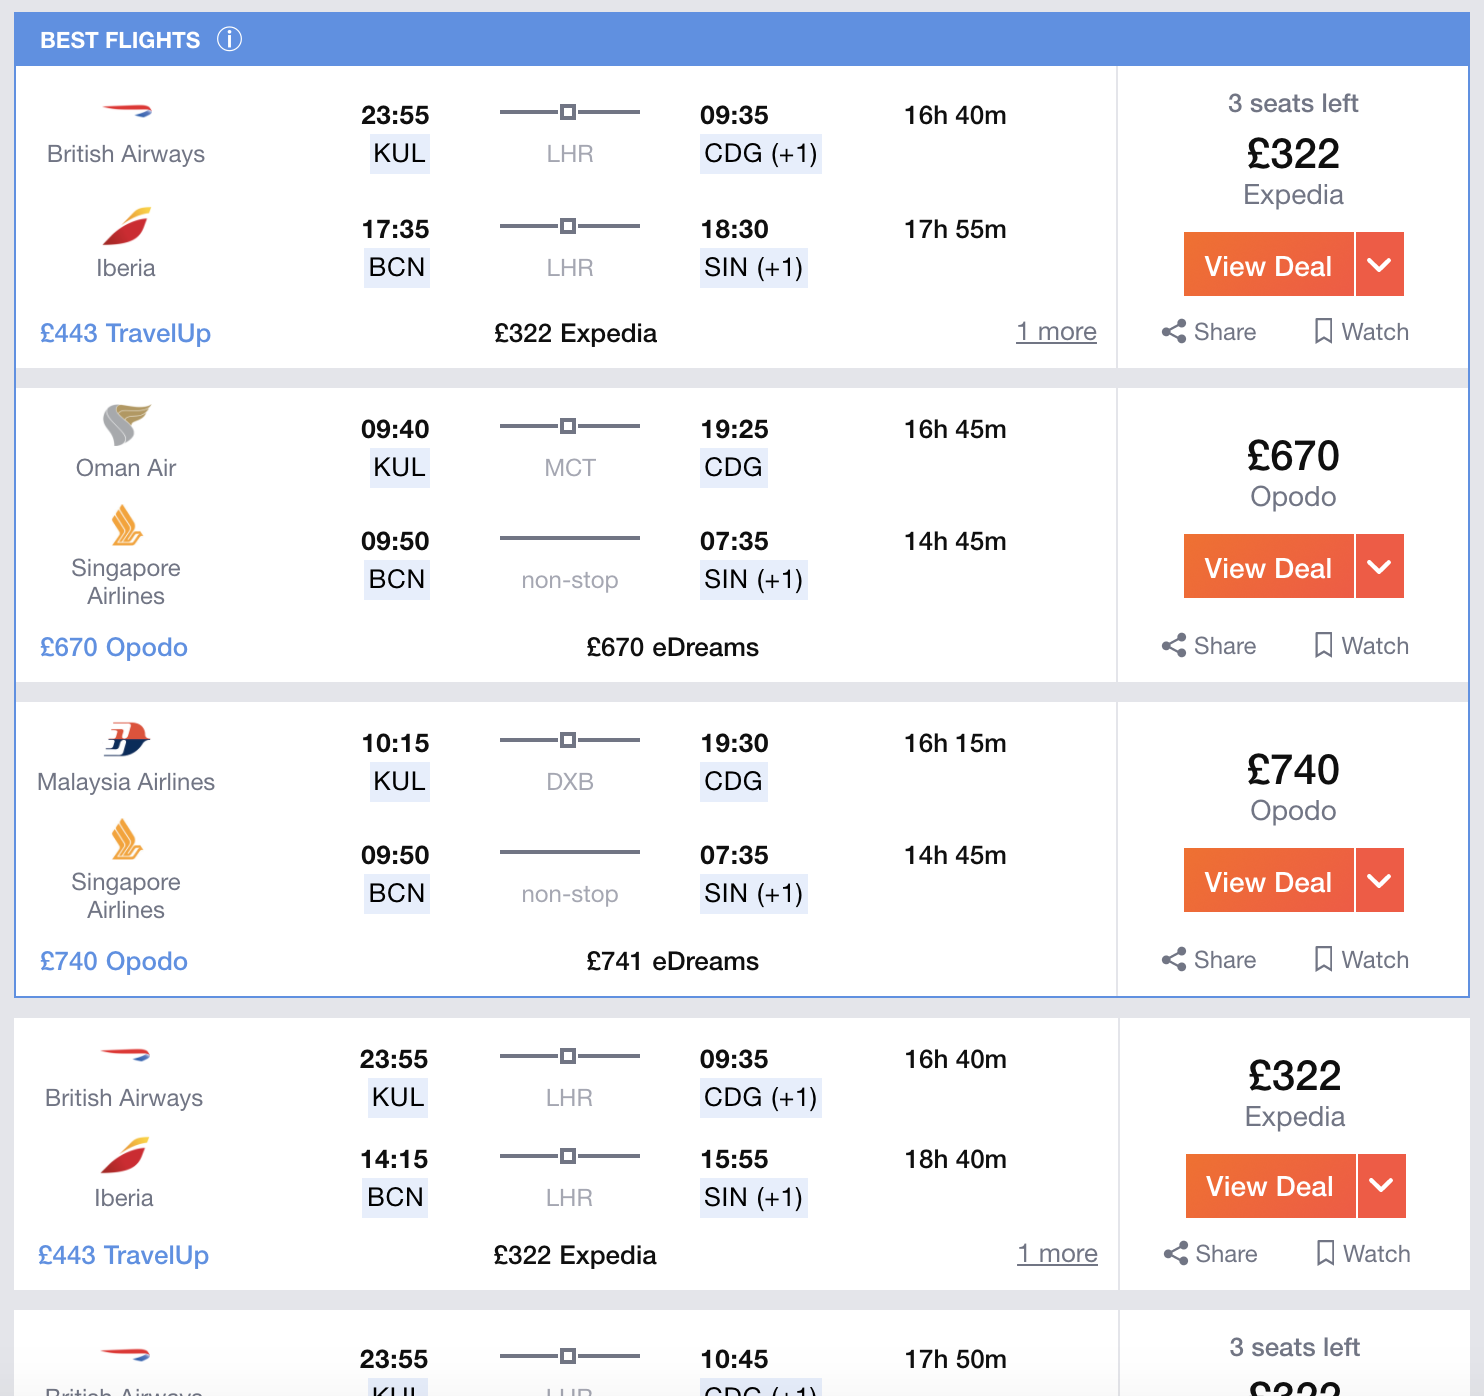
Task: Expand deal options arrow for first £322 flight
Action: coord(1380,265)
